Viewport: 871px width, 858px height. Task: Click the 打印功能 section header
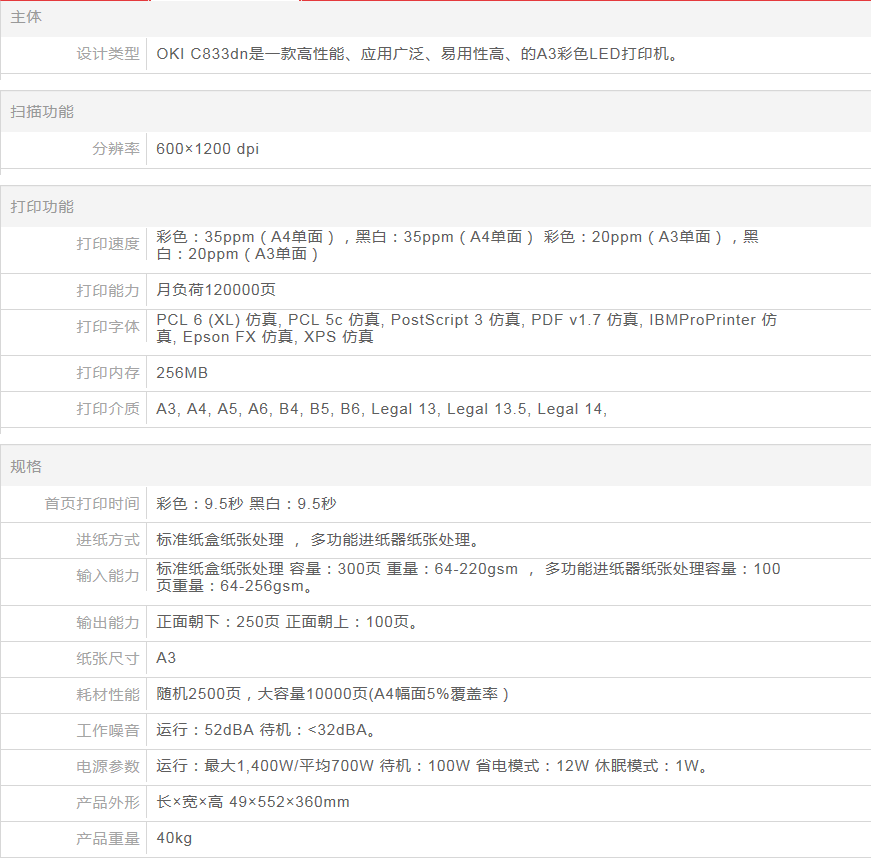(x=42, y=207)
